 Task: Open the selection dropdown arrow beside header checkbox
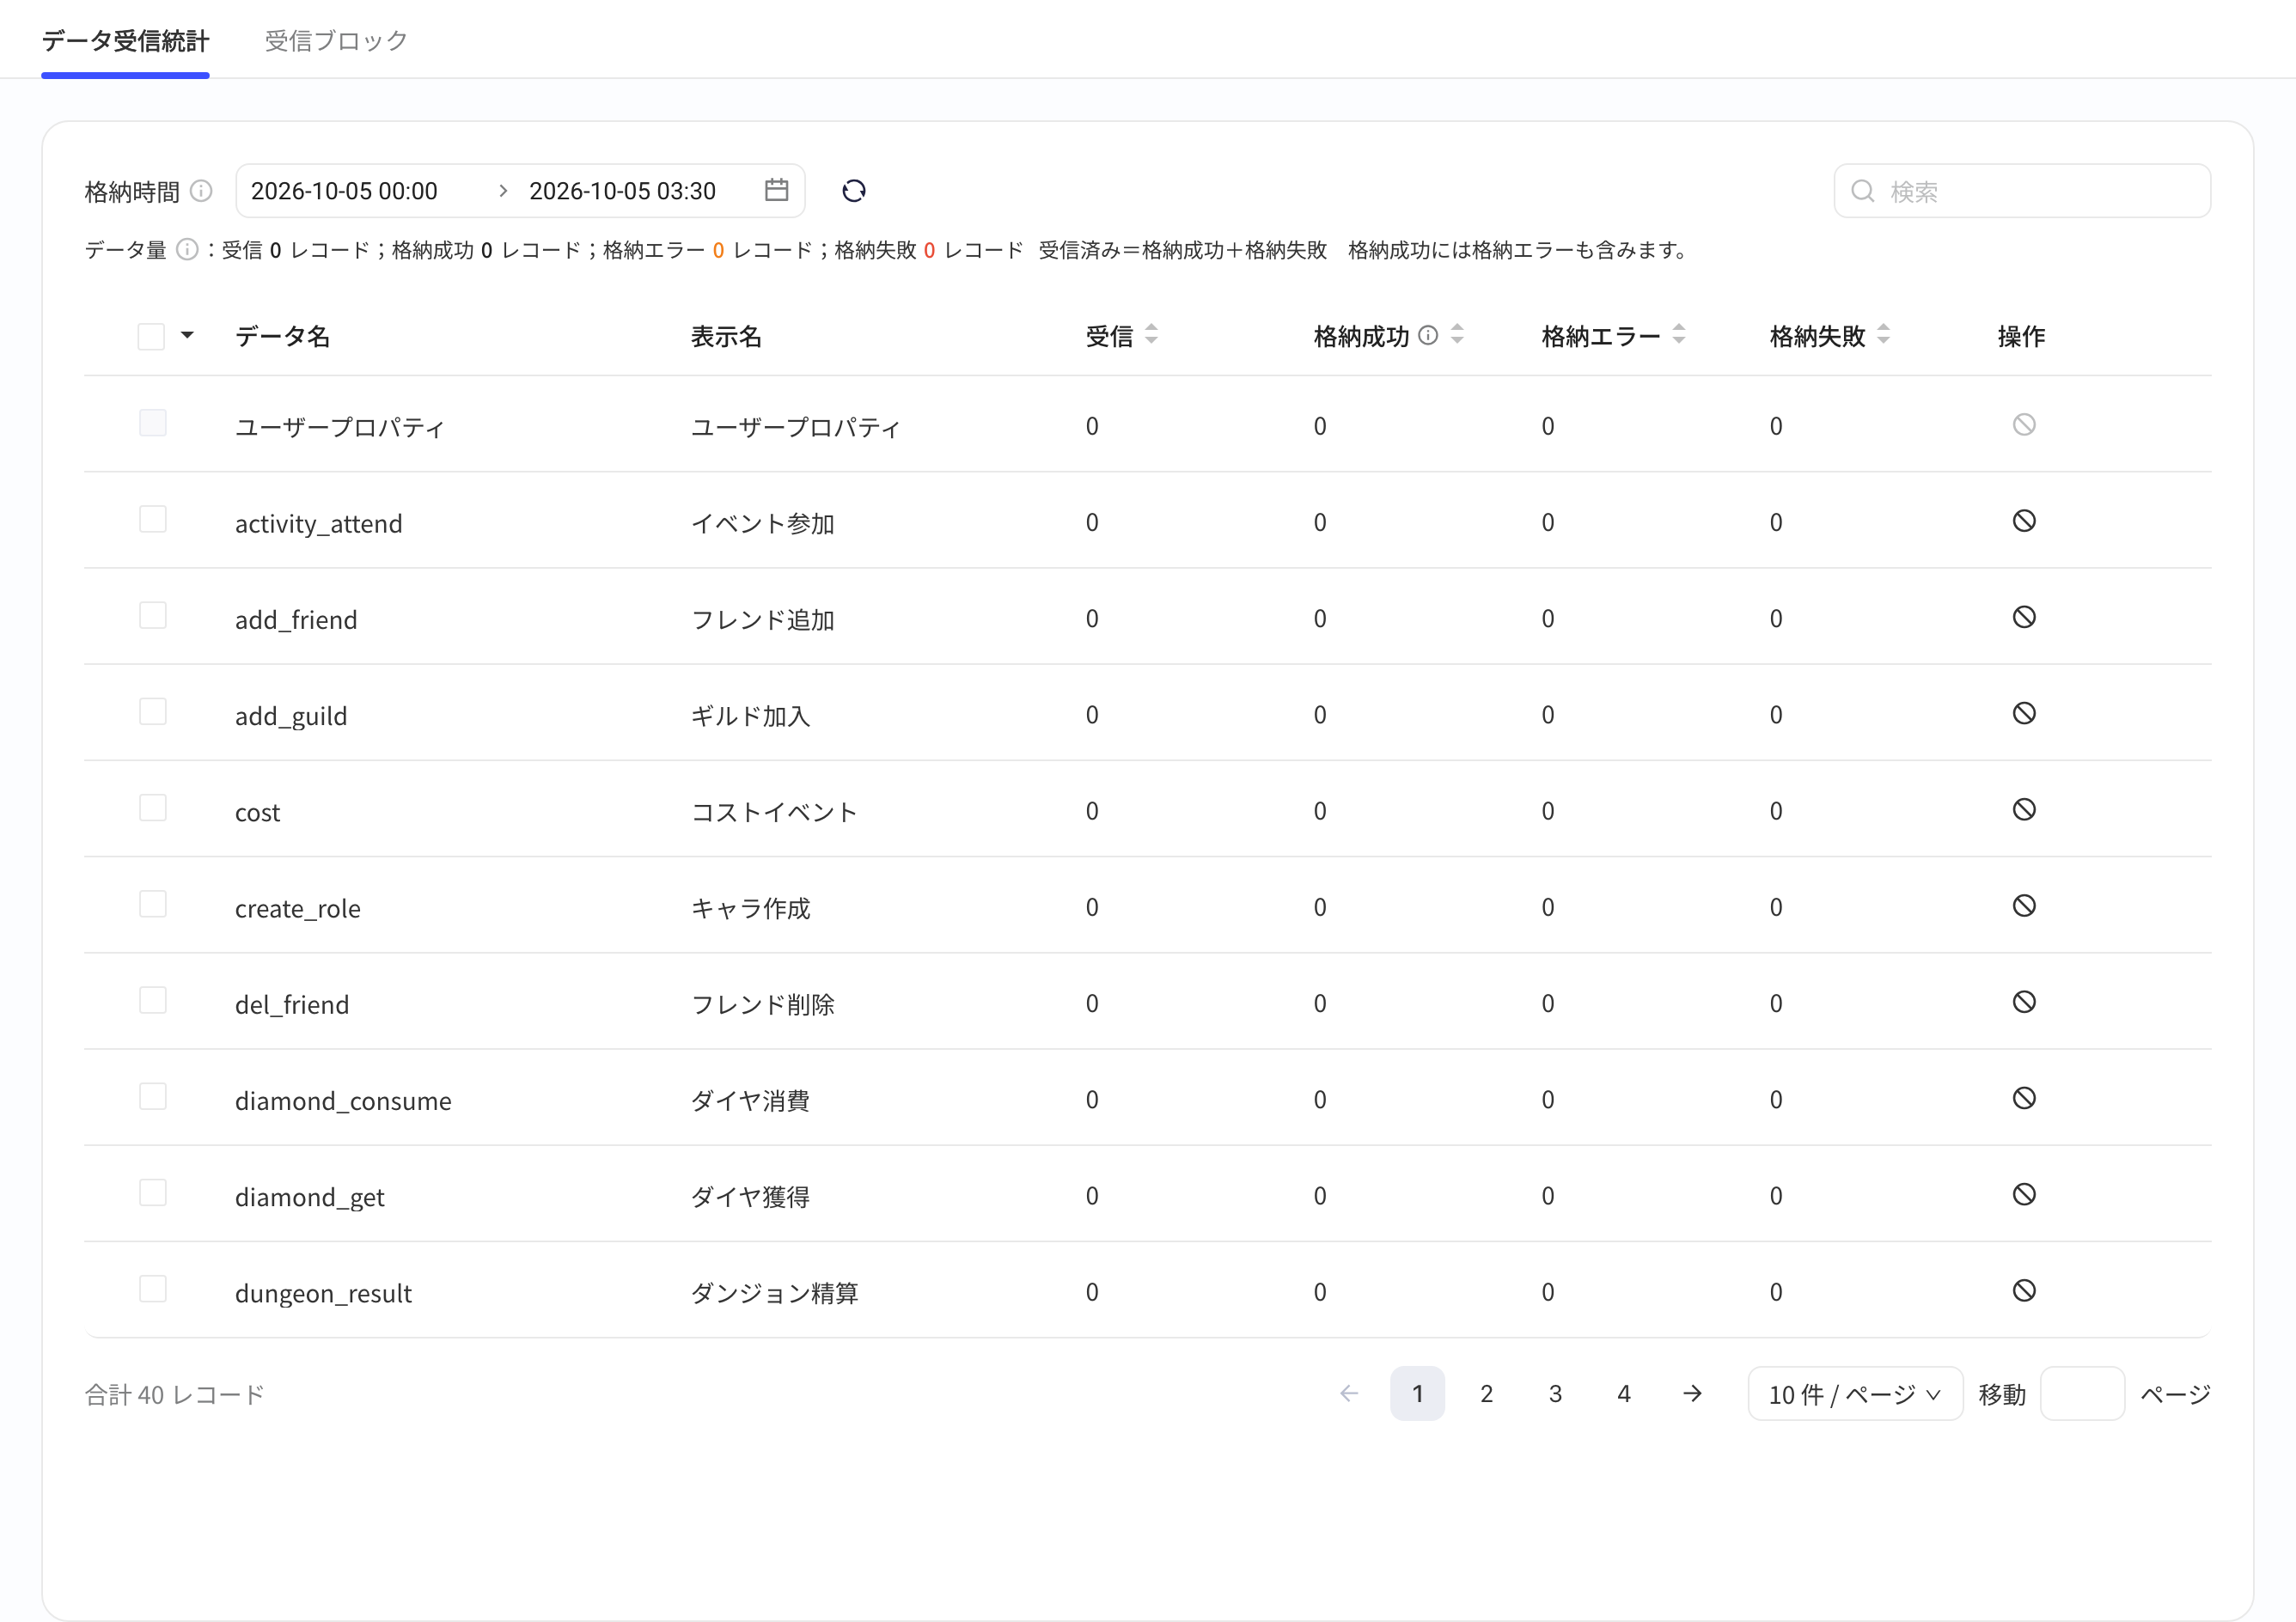pos(187,335)
